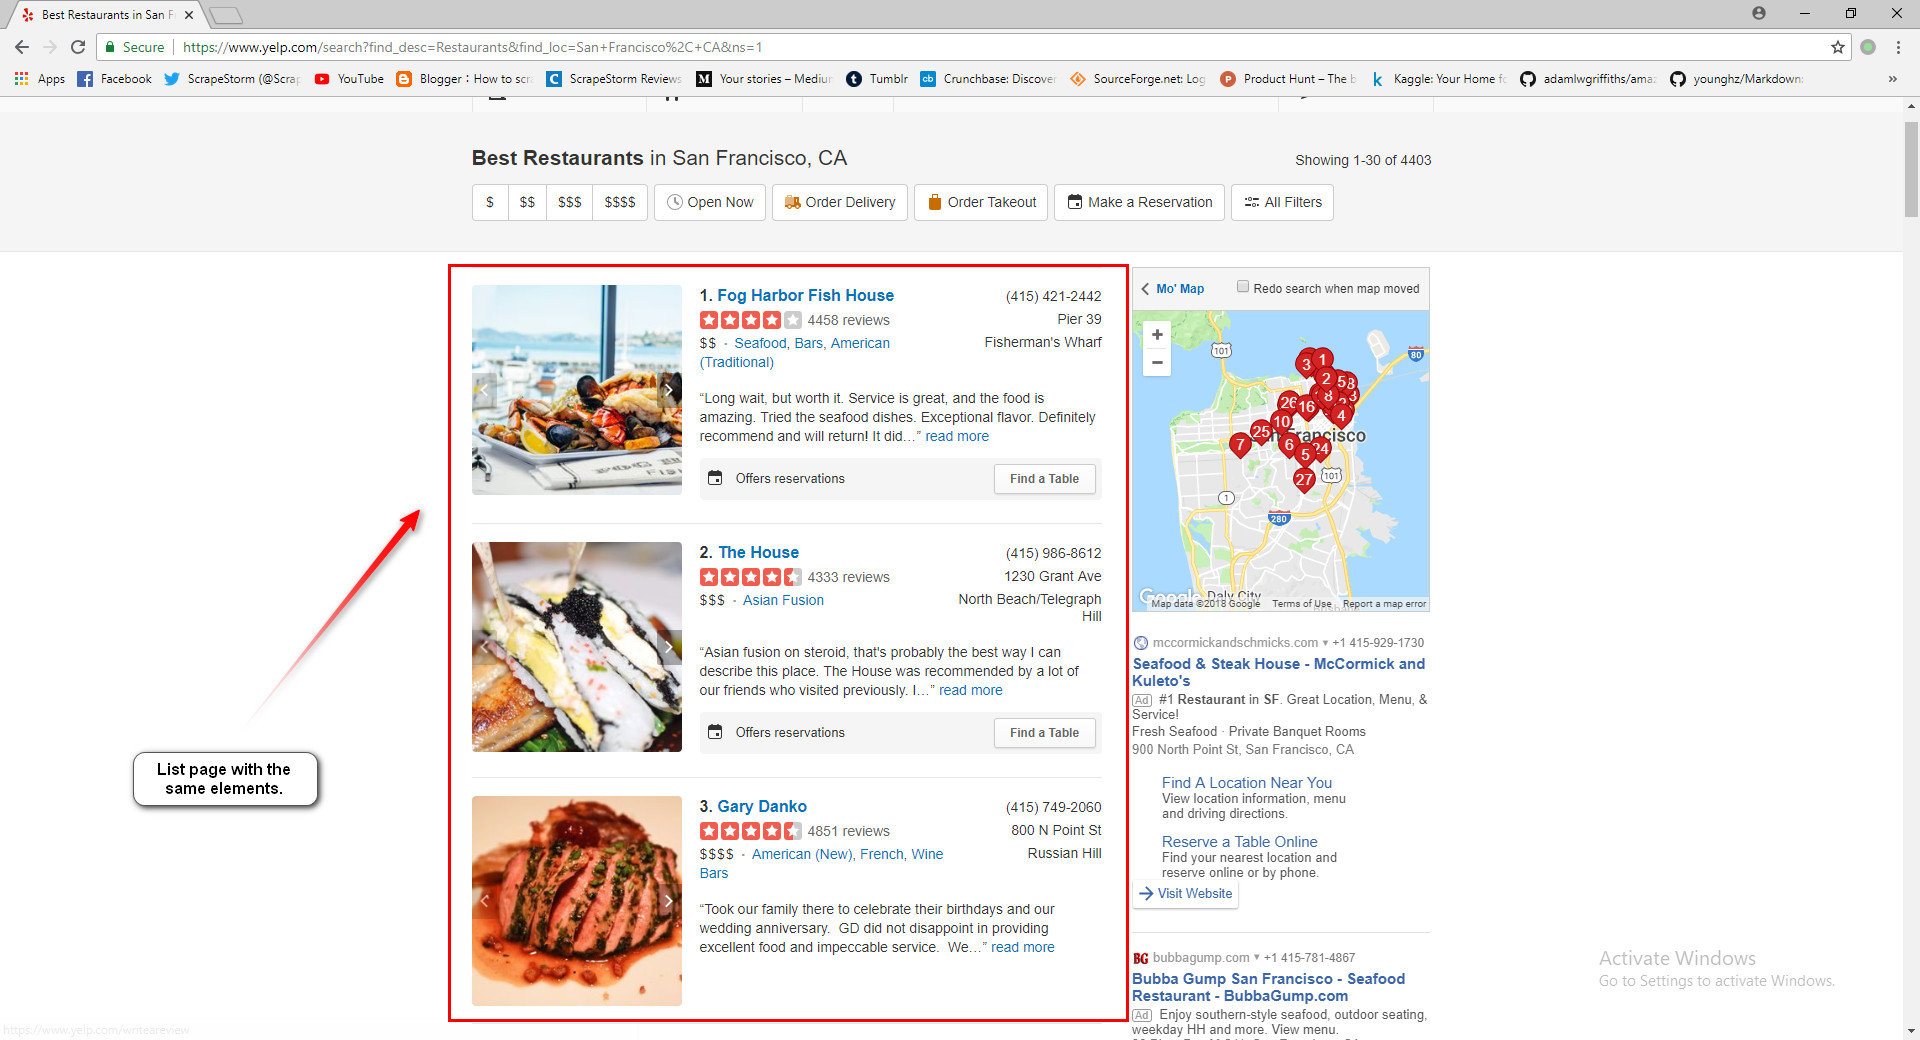The image size is (1920, 1040).
Task: Open All Filters options
Action: (x=1282, y=202)
